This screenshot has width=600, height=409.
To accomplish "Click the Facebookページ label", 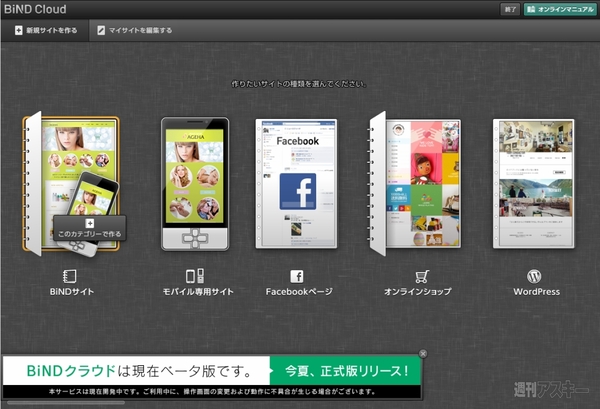I will coord(299,292).
